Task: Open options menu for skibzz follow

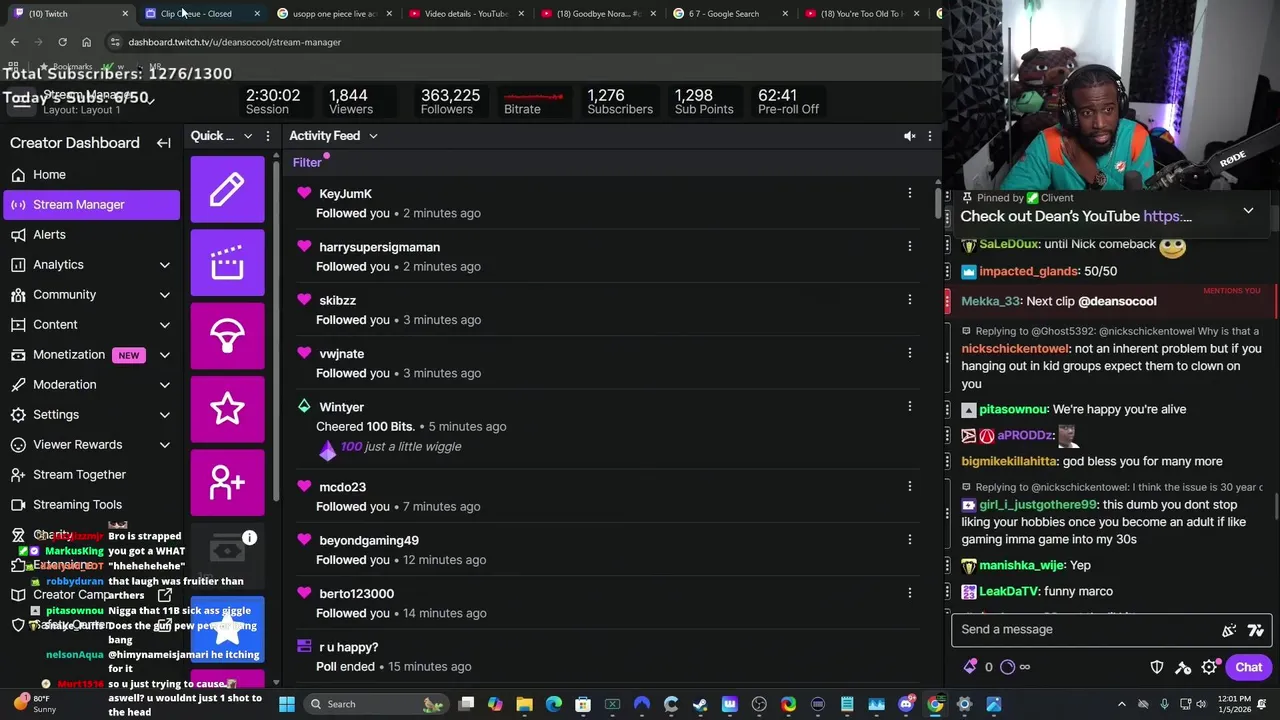Action: point(909,299)
